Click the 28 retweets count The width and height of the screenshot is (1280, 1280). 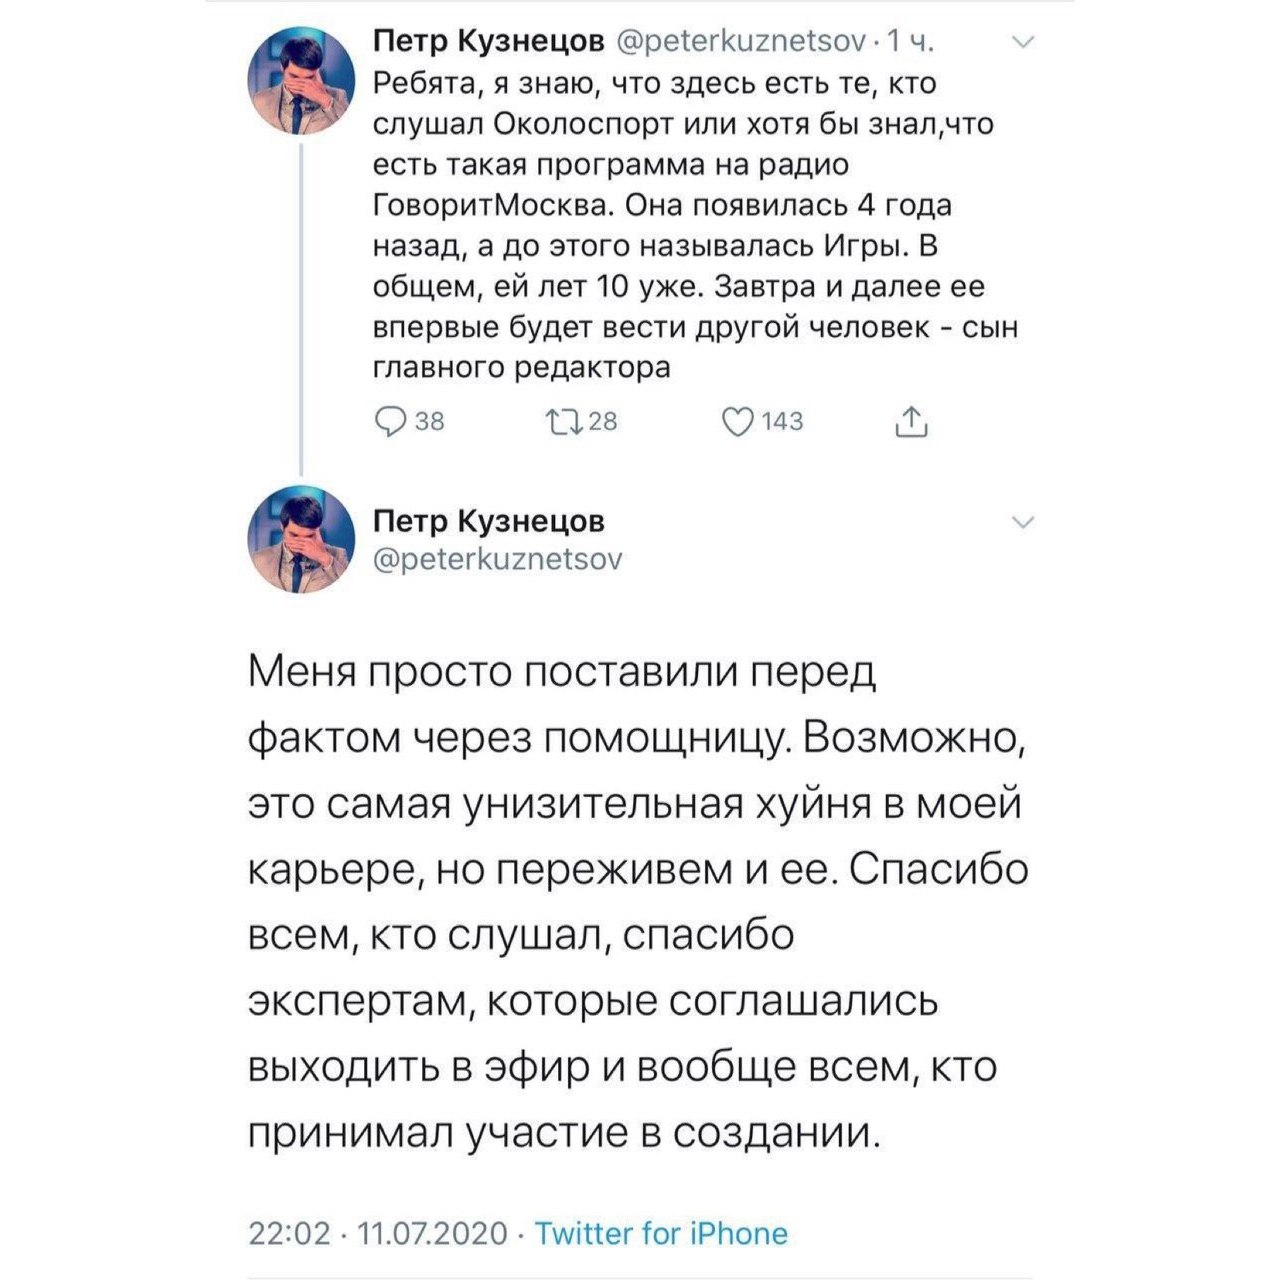coord(603,423)
